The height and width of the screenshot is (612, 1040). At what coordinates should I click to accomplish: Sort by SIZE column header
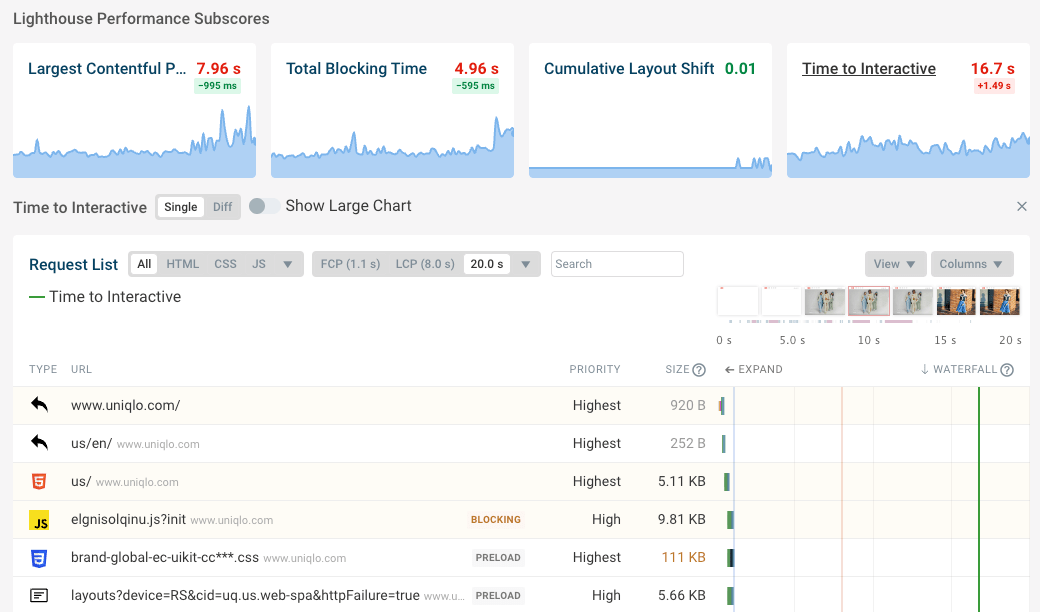[677, 369]
